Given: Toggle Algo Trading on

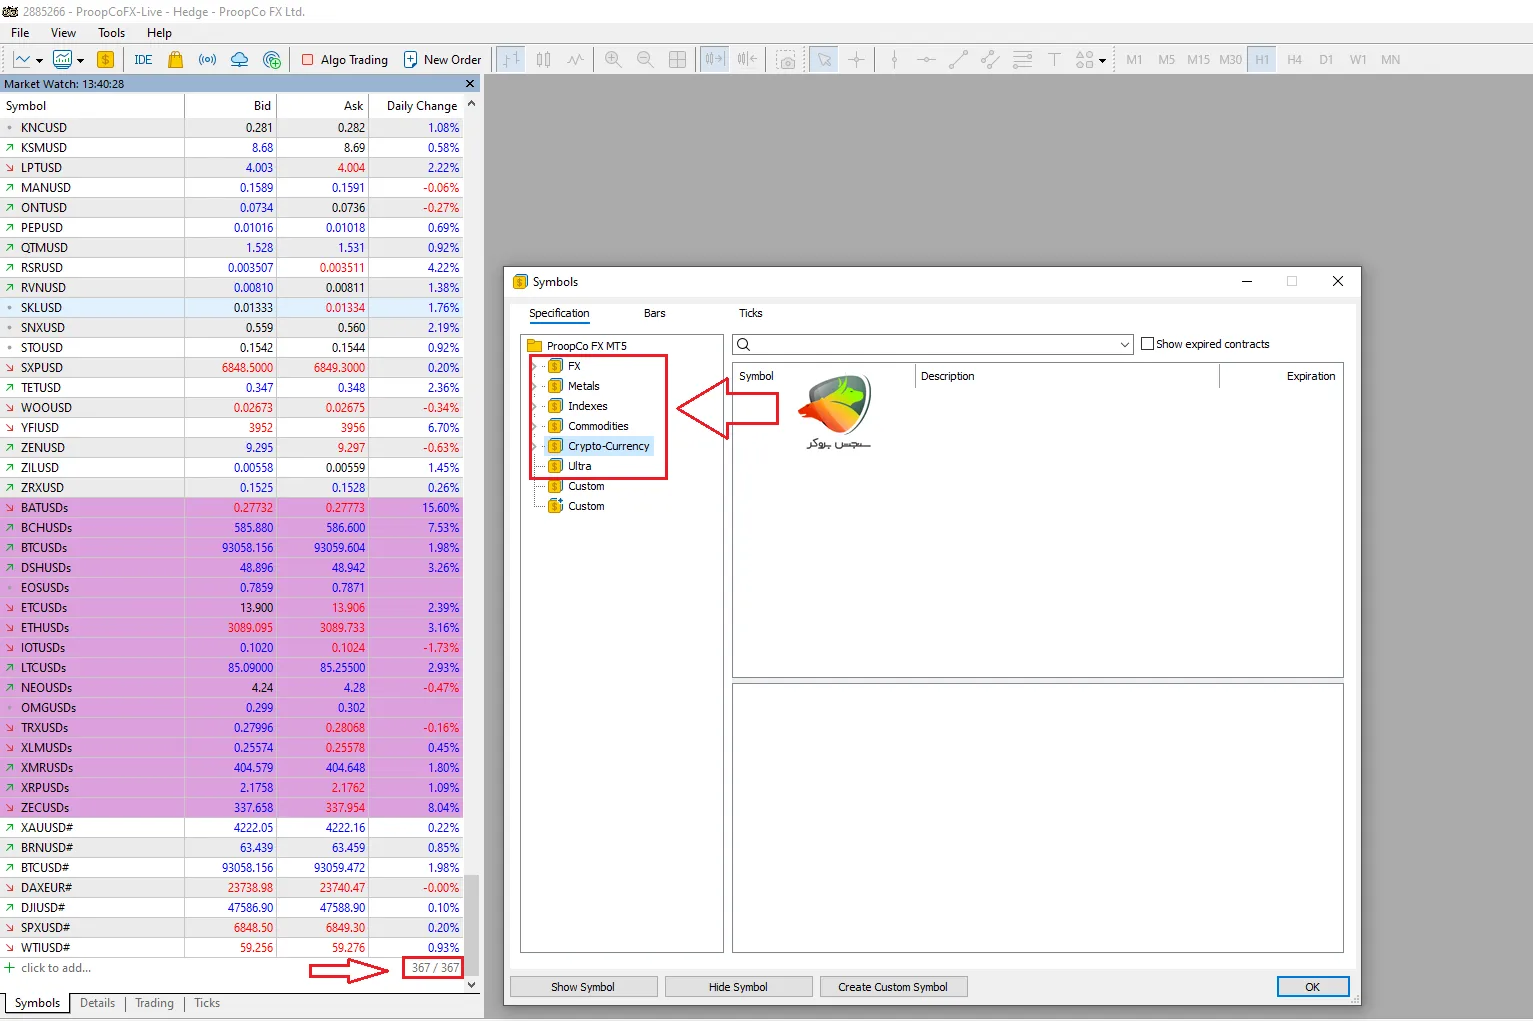Looking at the screenshot, I should 345,60.
